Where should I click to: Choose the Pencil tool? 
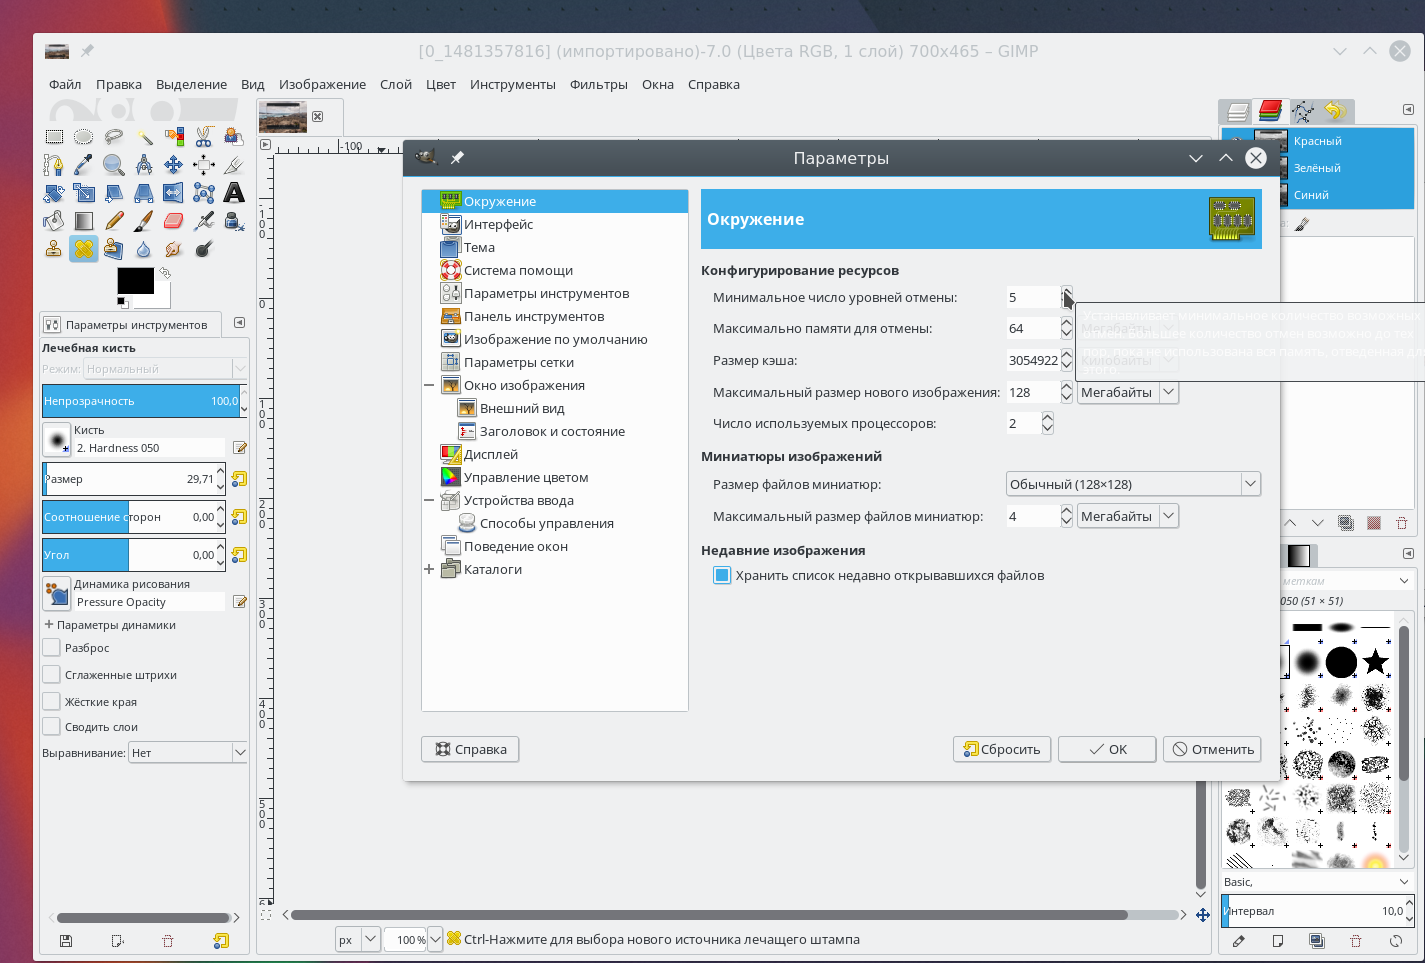coord(114,221)
